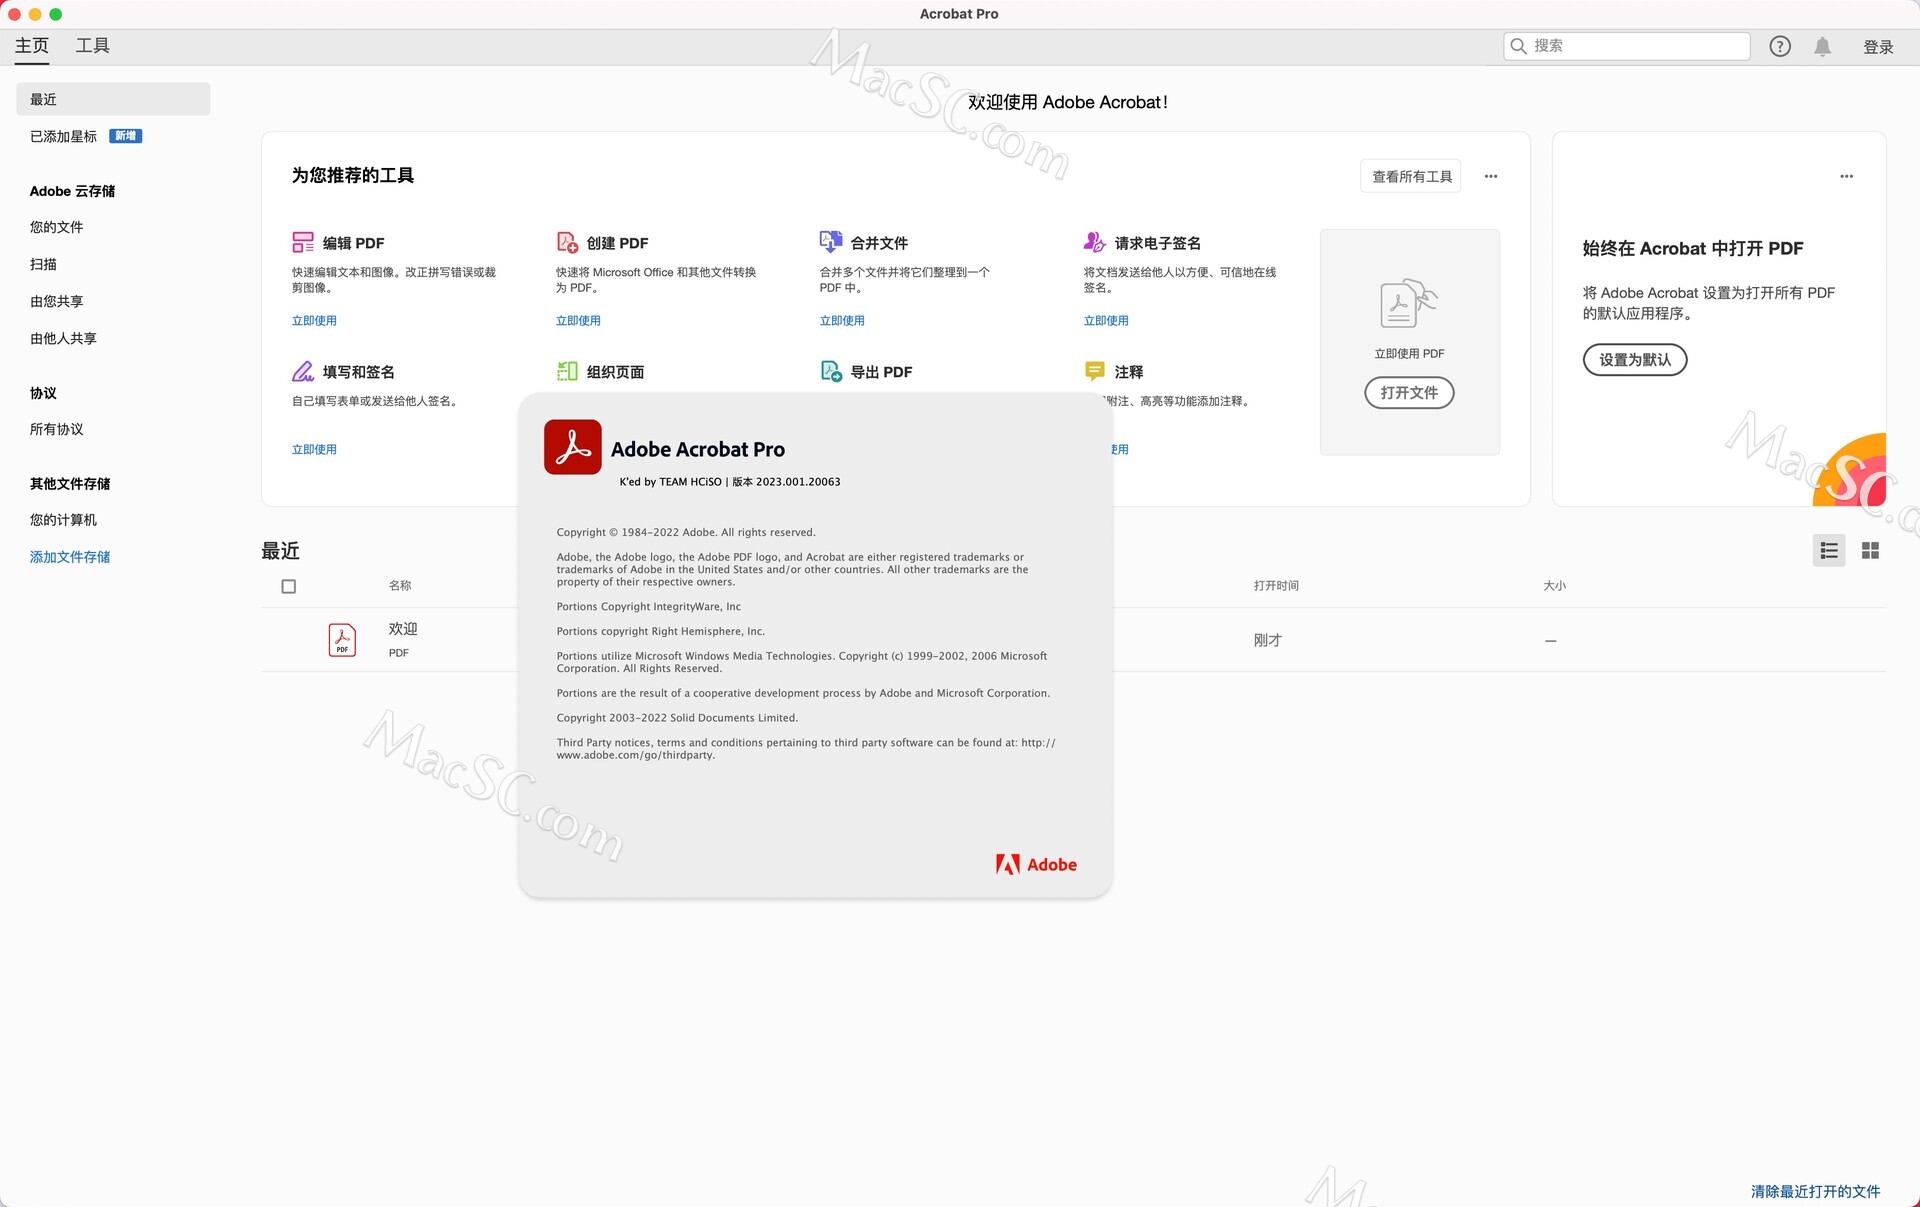The height and width of the screenshot is (1207, 1920).
Task: Click 立即使用 under 合并文件
Action: pos(842,320)
